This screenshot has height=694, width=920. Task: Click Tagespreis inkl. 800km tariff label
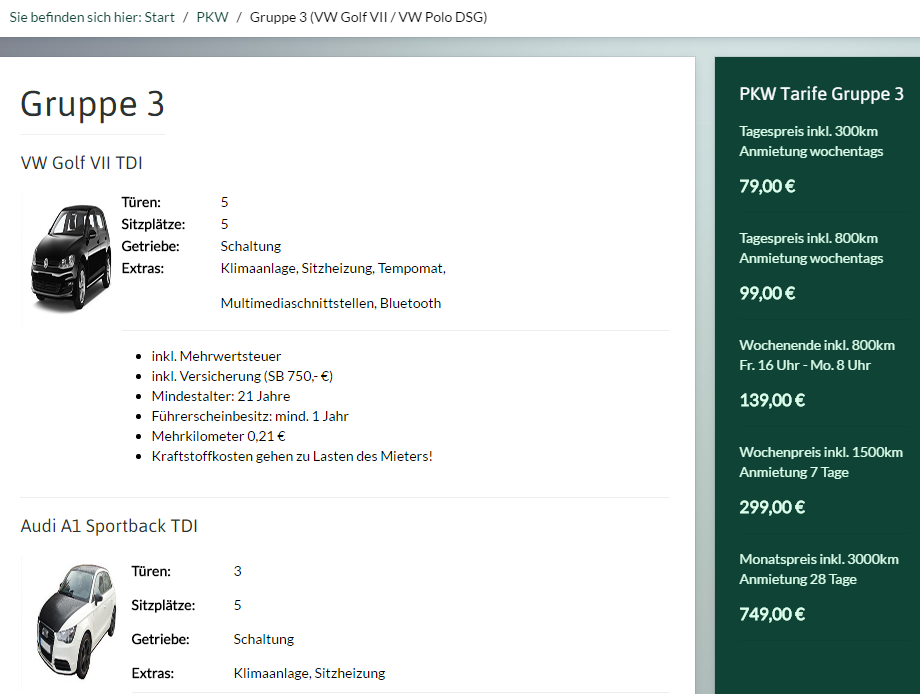pyautogui.click(x=809, y=238)
